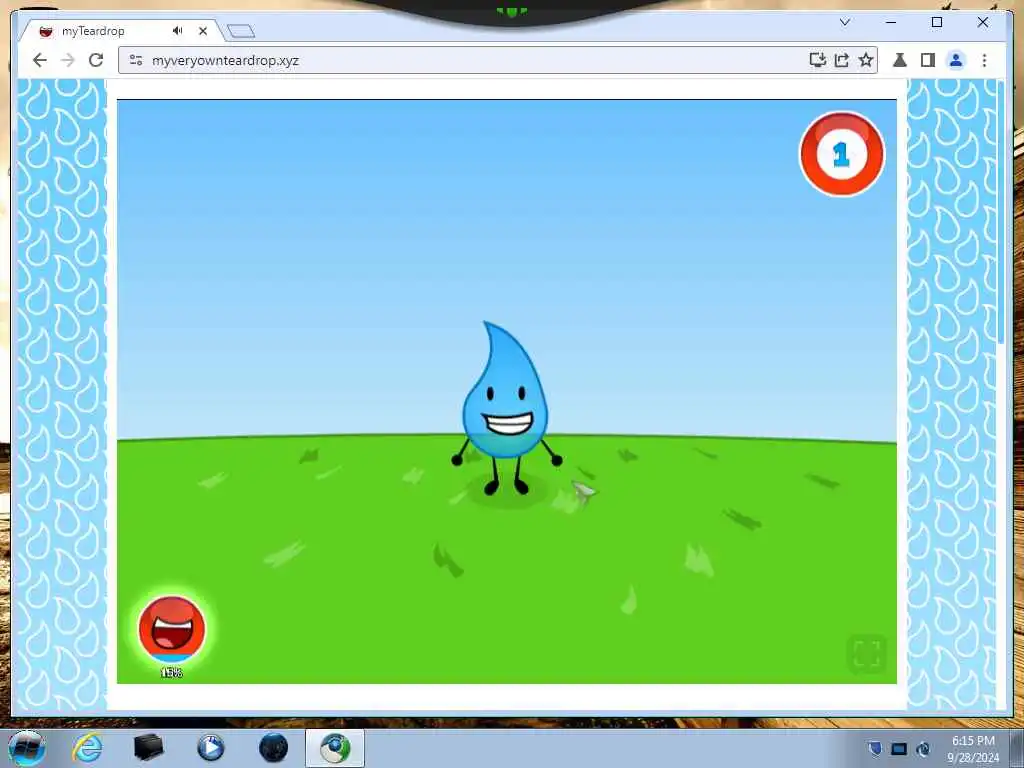The image size is (1024, 768).
Task: Minimize the browser window
Action: [891, 22]
